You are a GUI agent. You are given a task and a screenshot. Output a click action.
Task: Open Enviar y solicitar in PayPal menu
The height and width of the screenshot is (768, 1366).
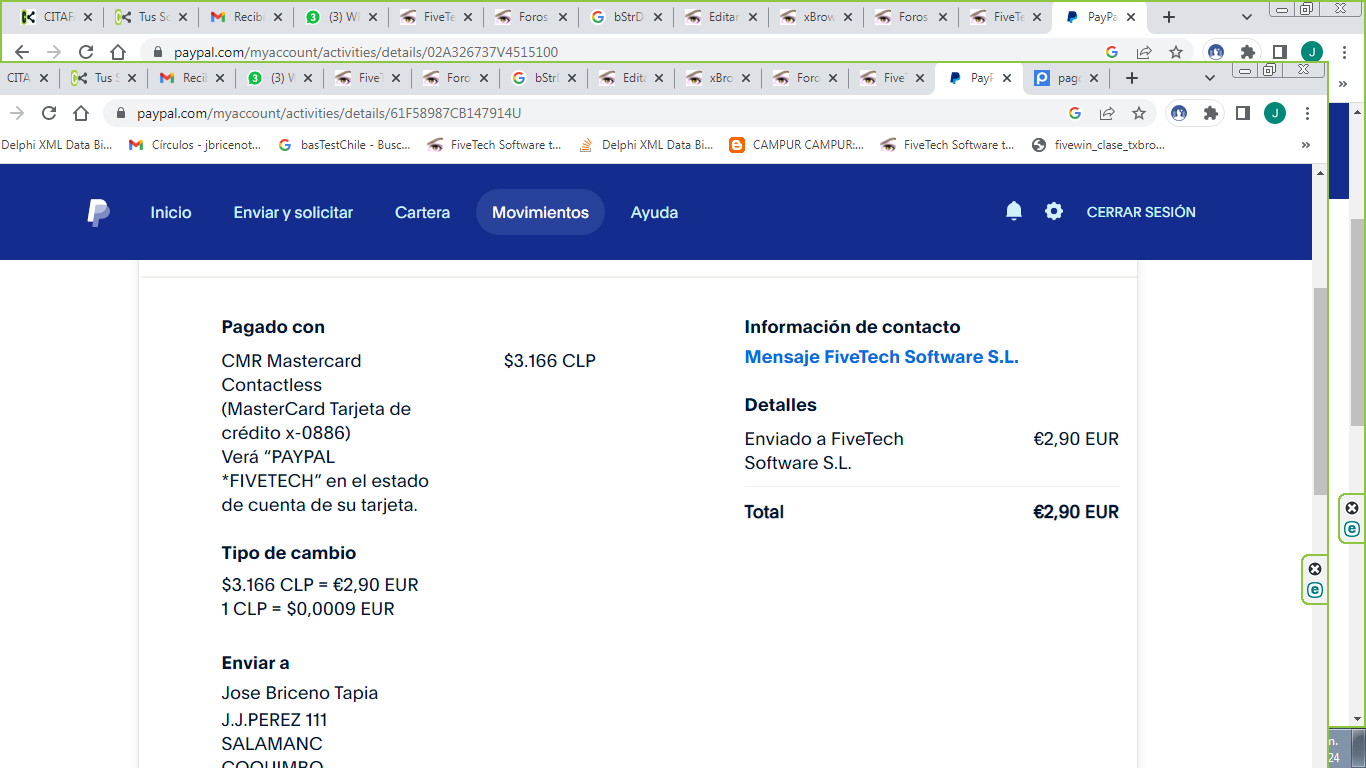(x=293, y=212)
